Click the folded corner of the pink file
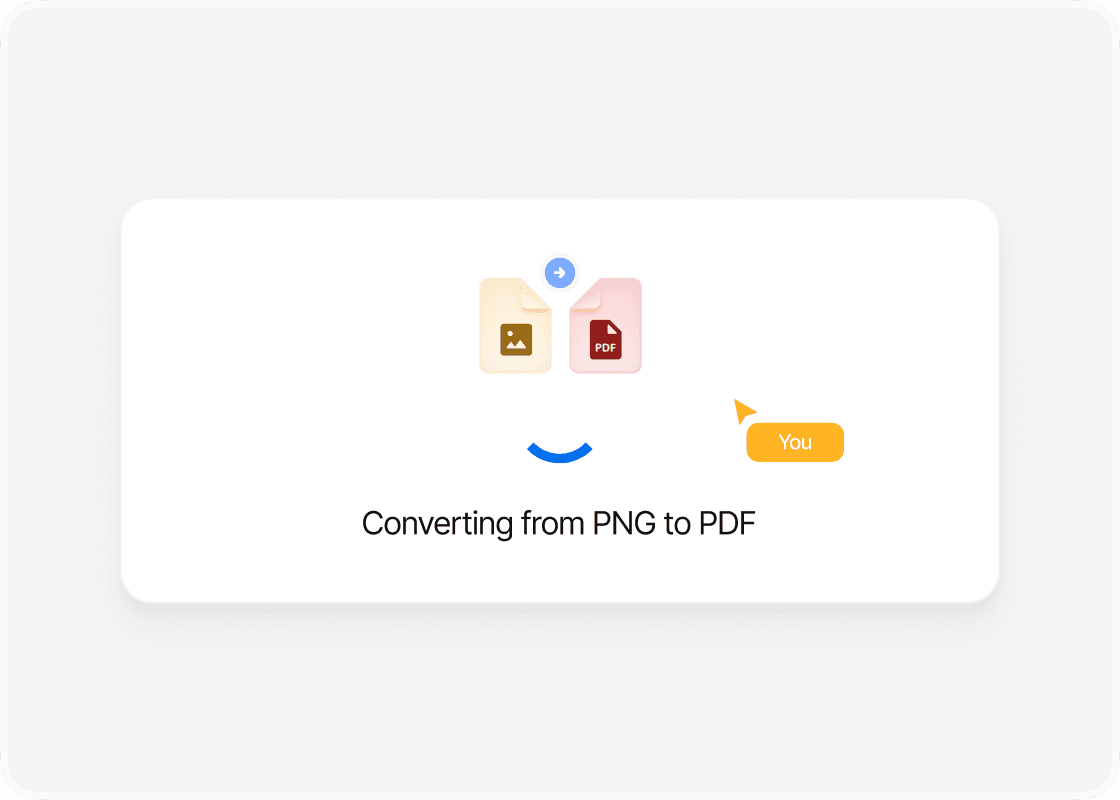This screenshot has height=800, width=1120. 585,294
